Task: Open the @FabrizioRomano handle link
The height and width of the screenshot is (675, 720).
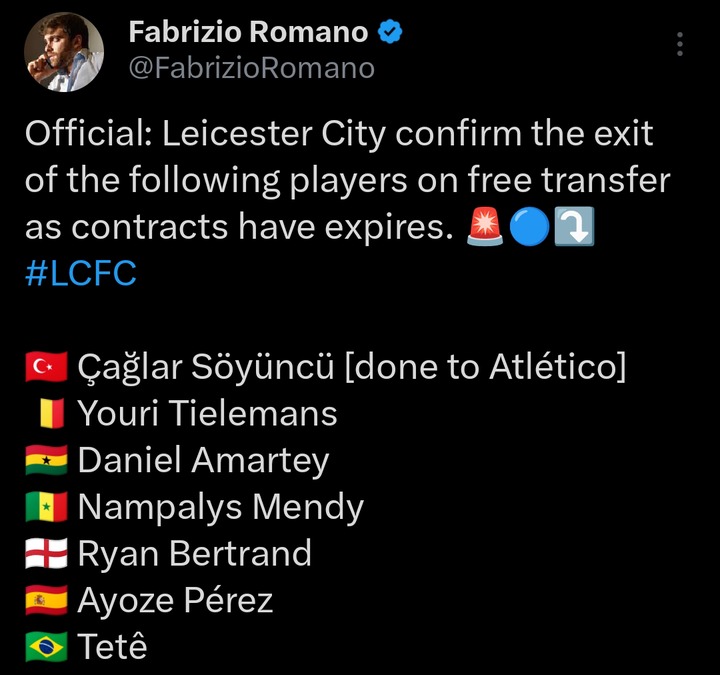Action: (251, 68)
